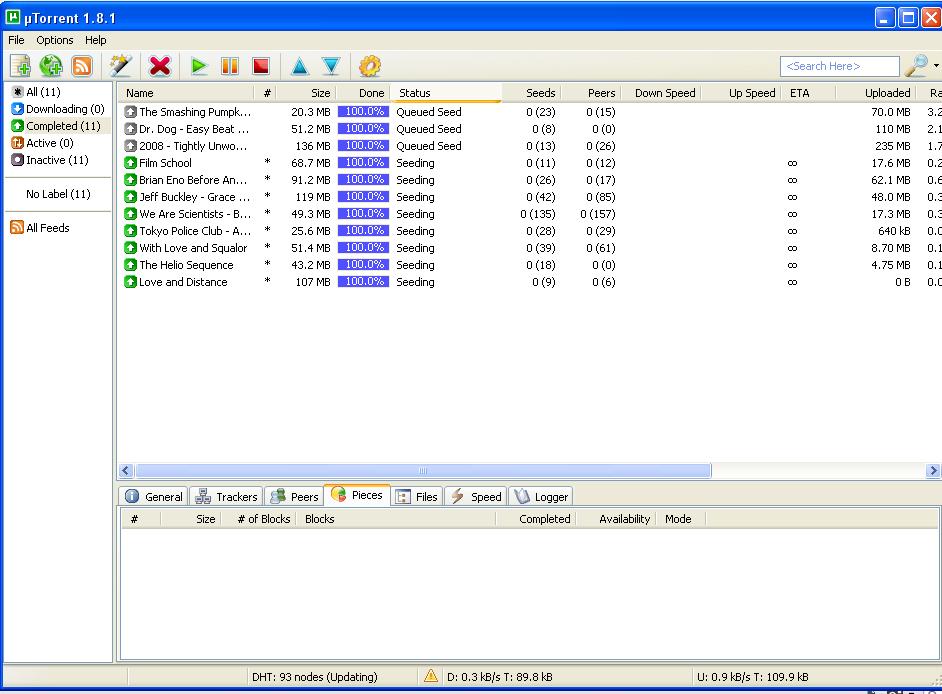Image resolution: width=942 pixels, height=694 pixels.
Task: Click horizontal scrollbar right arrow
Action: 934,470
